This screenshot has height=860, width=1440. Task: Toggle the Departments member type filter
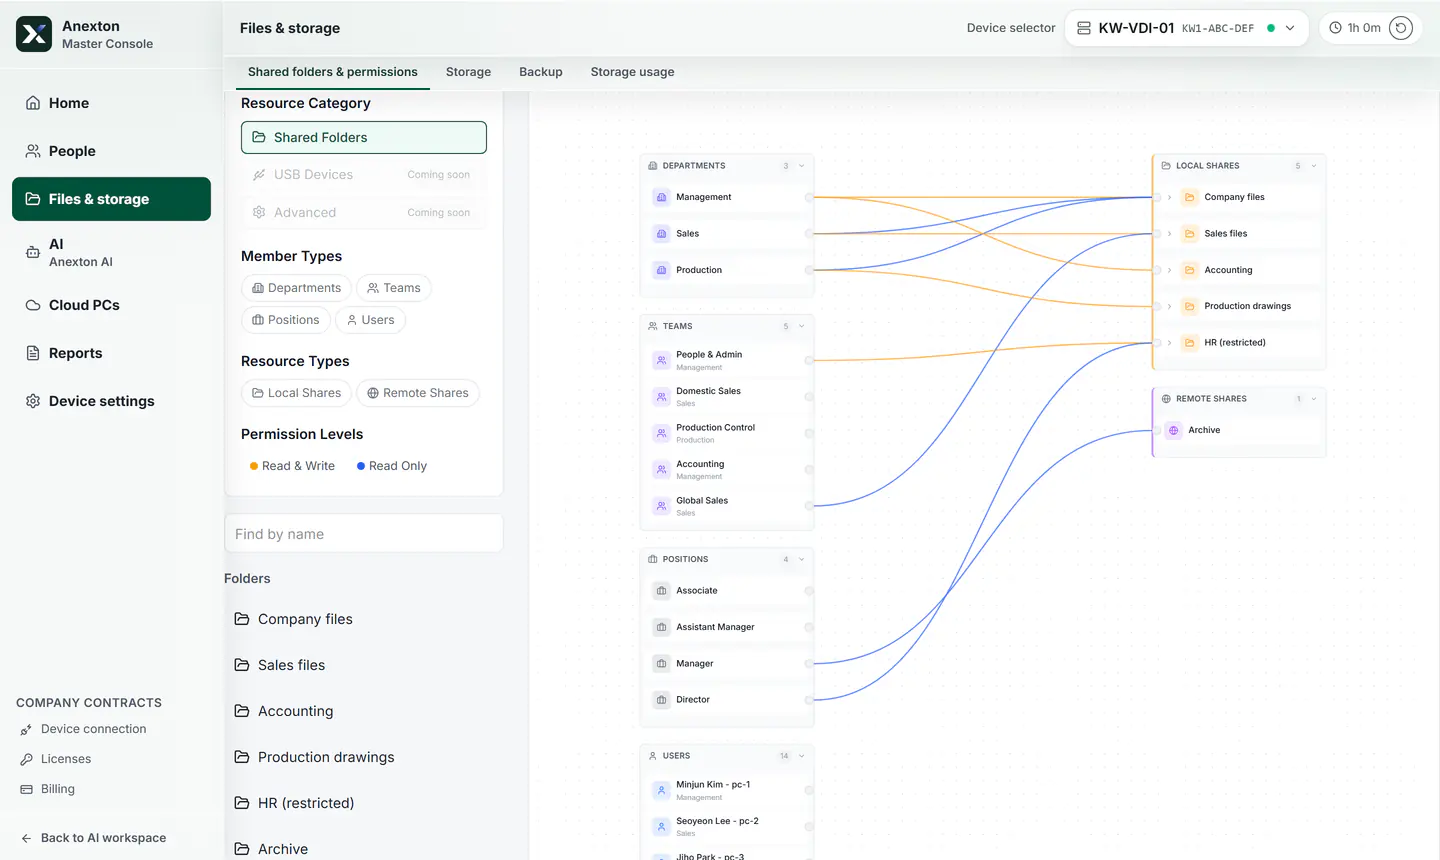click(x=296, y=288)
